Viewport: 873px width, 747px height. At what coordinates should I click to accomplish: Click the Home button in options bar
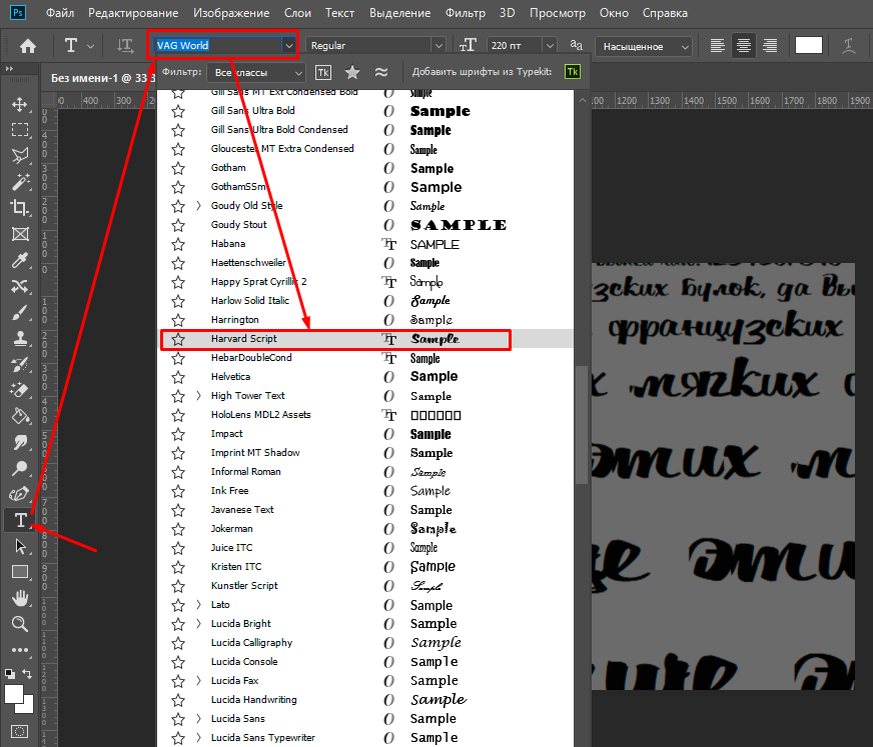[28, 46]
